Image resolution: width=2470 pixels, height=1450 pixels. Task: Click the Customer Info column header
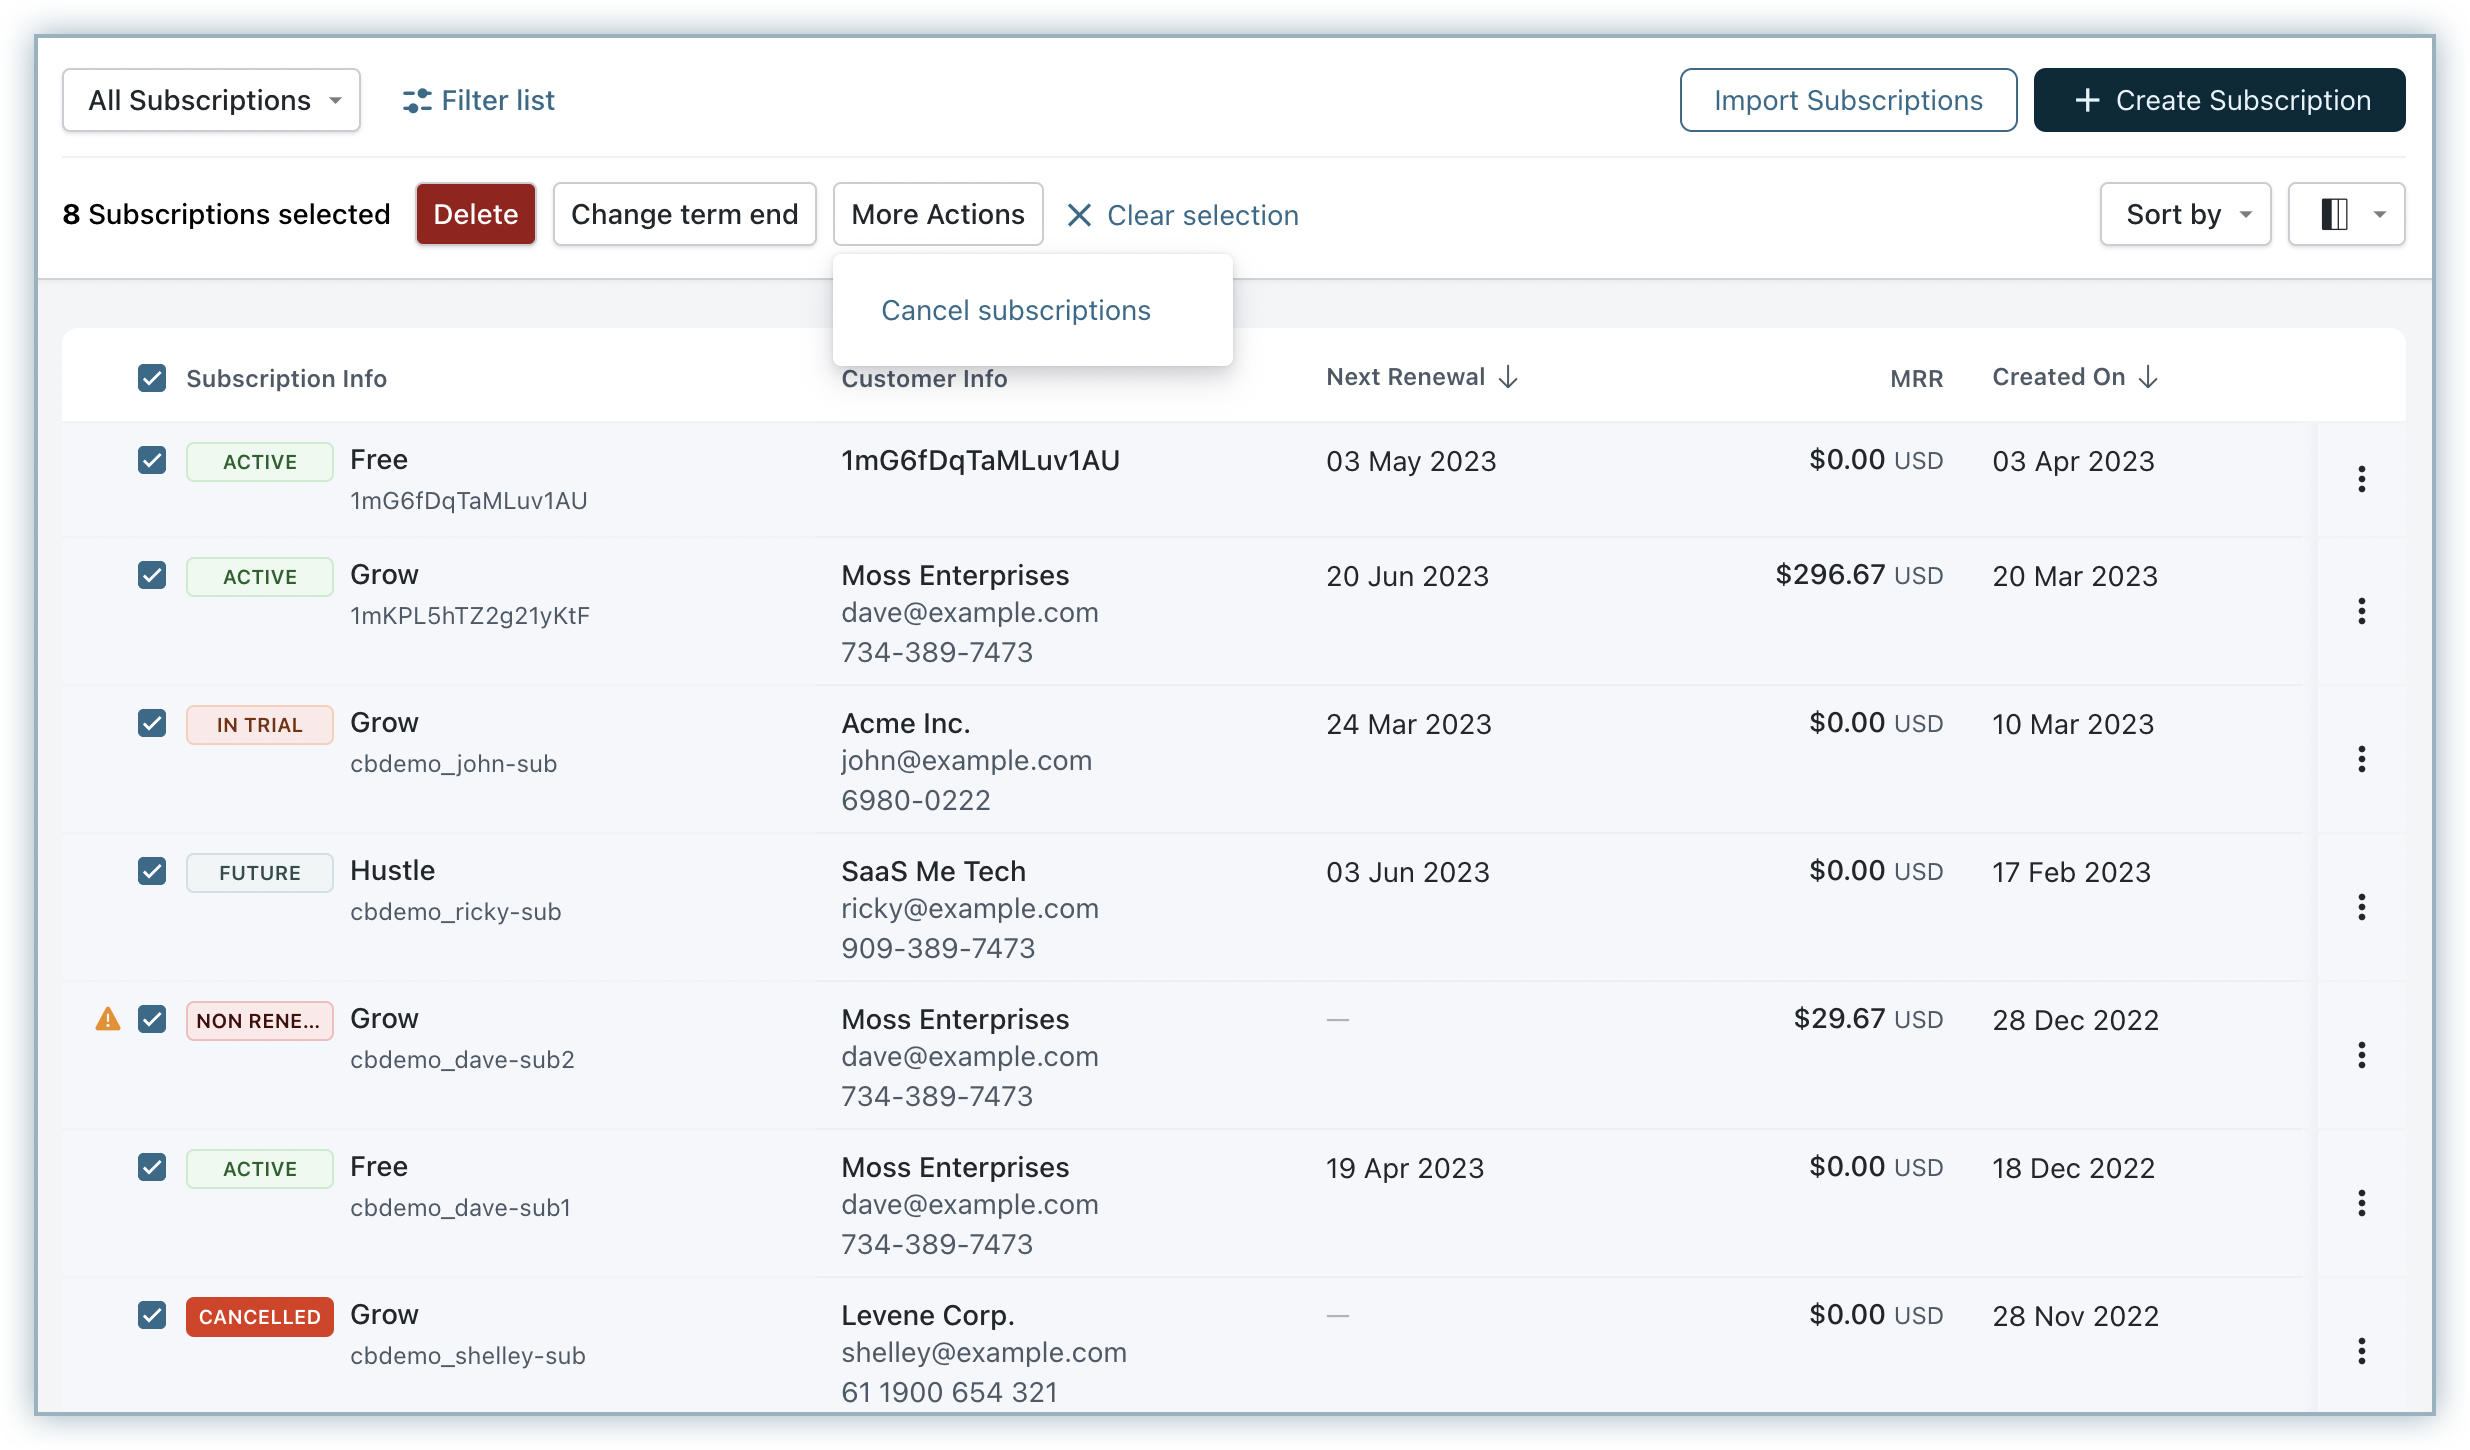point(924,378)
